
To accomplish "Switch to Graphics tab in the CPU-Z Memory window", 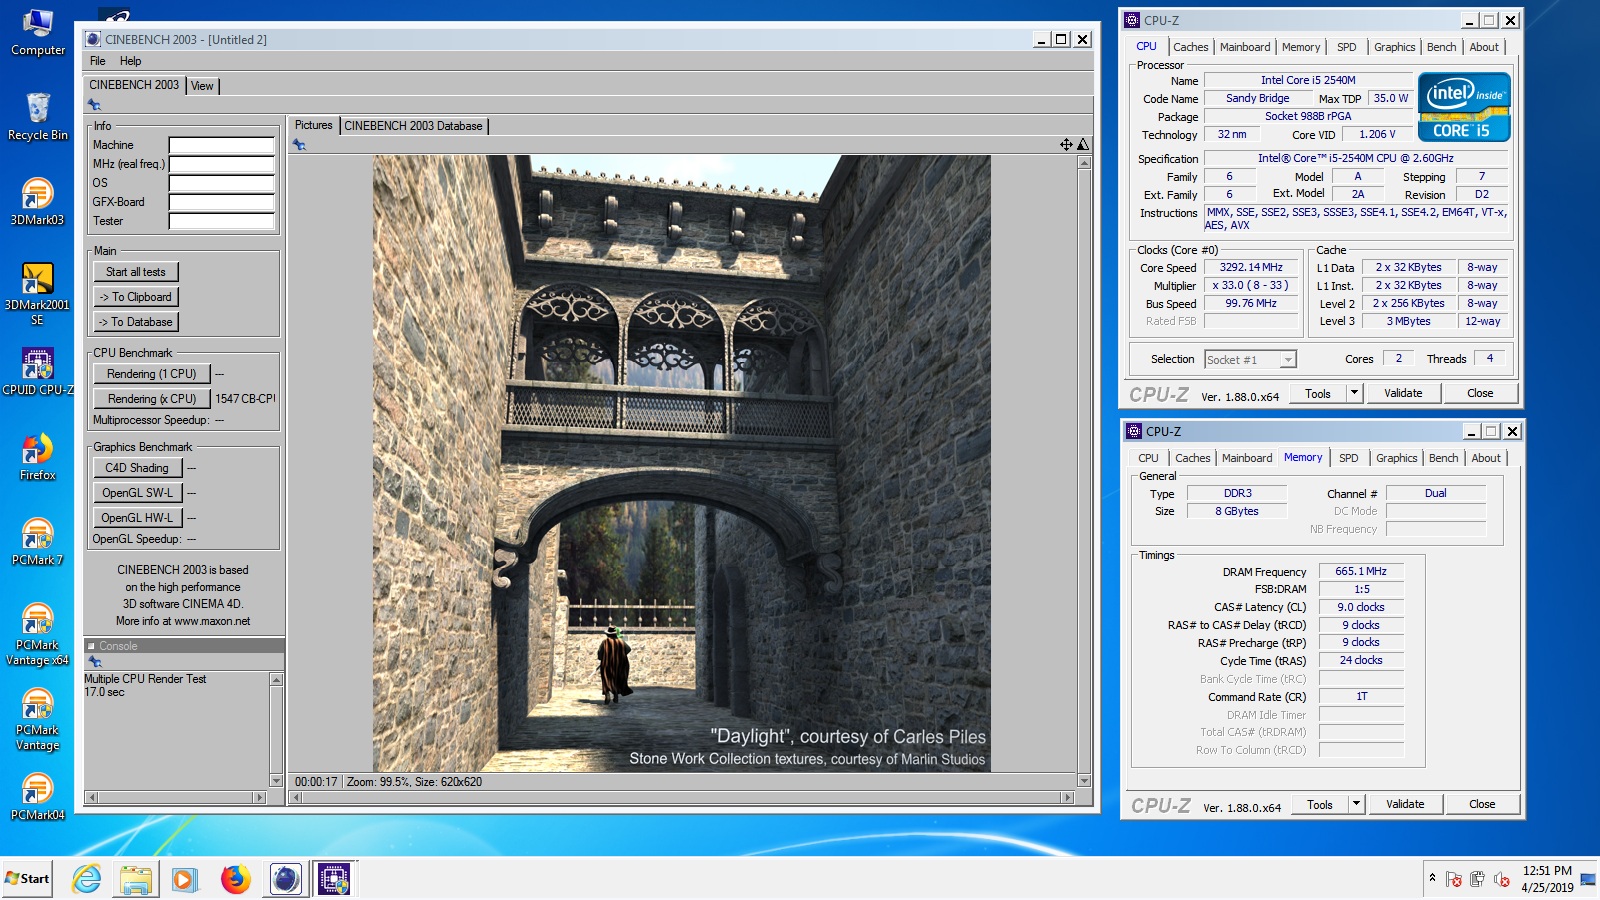I will coord(1396,458).
